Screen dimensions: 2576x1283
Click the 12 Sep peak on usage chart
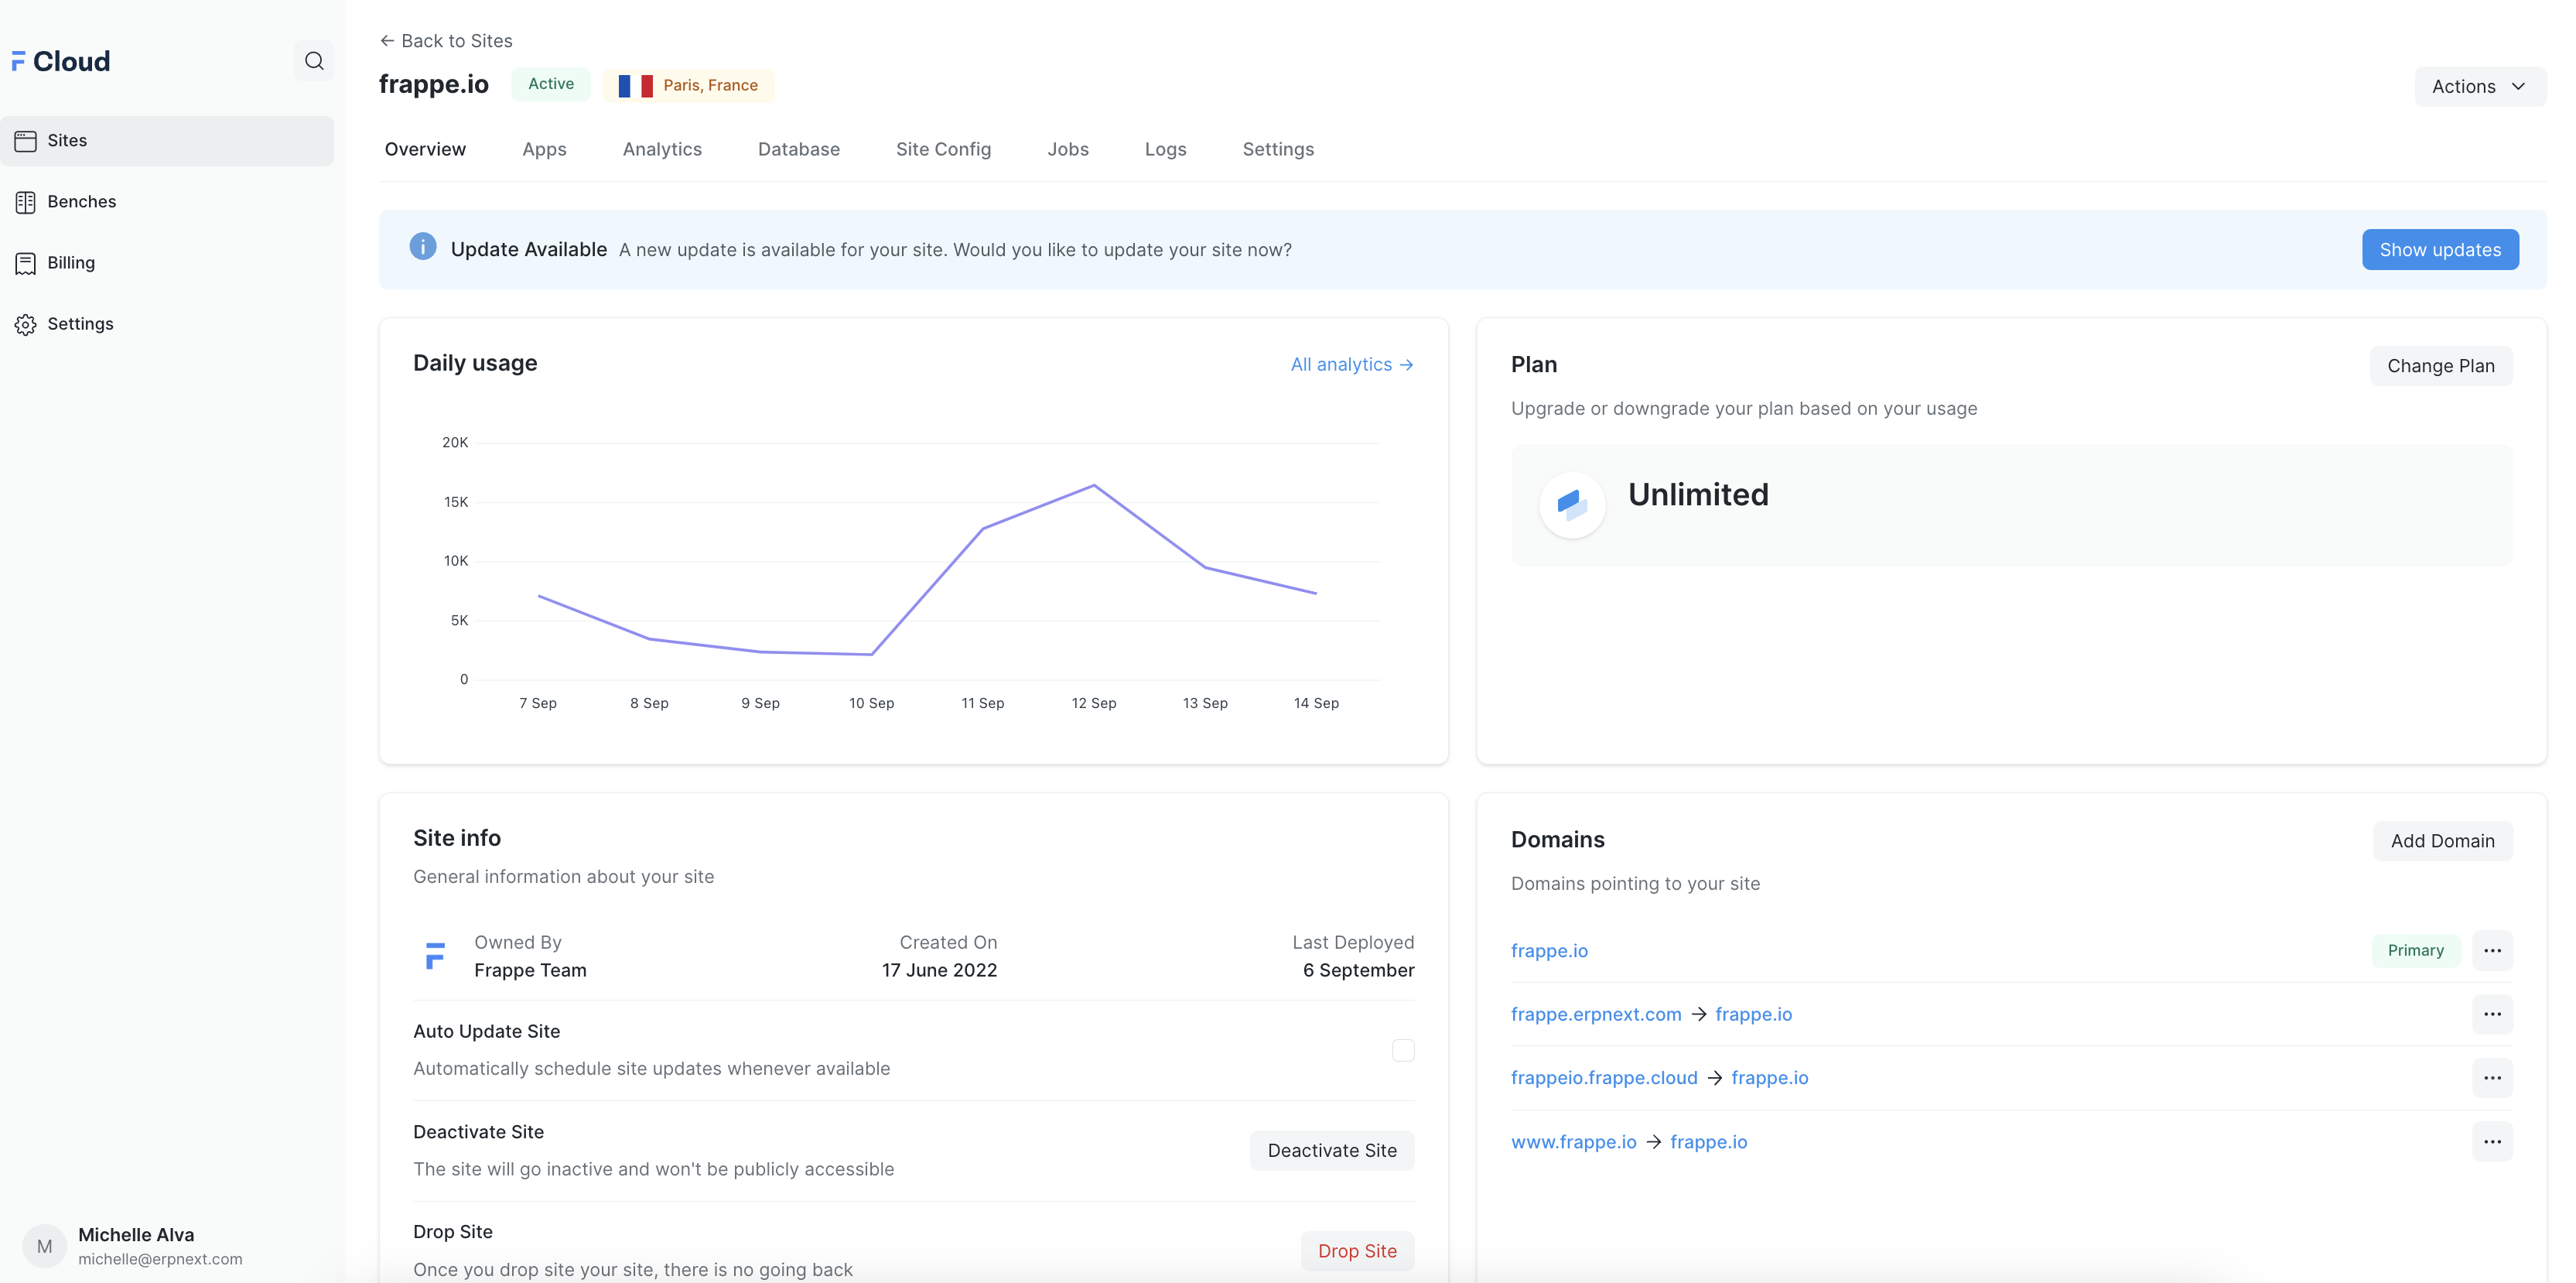[1094, 486]
